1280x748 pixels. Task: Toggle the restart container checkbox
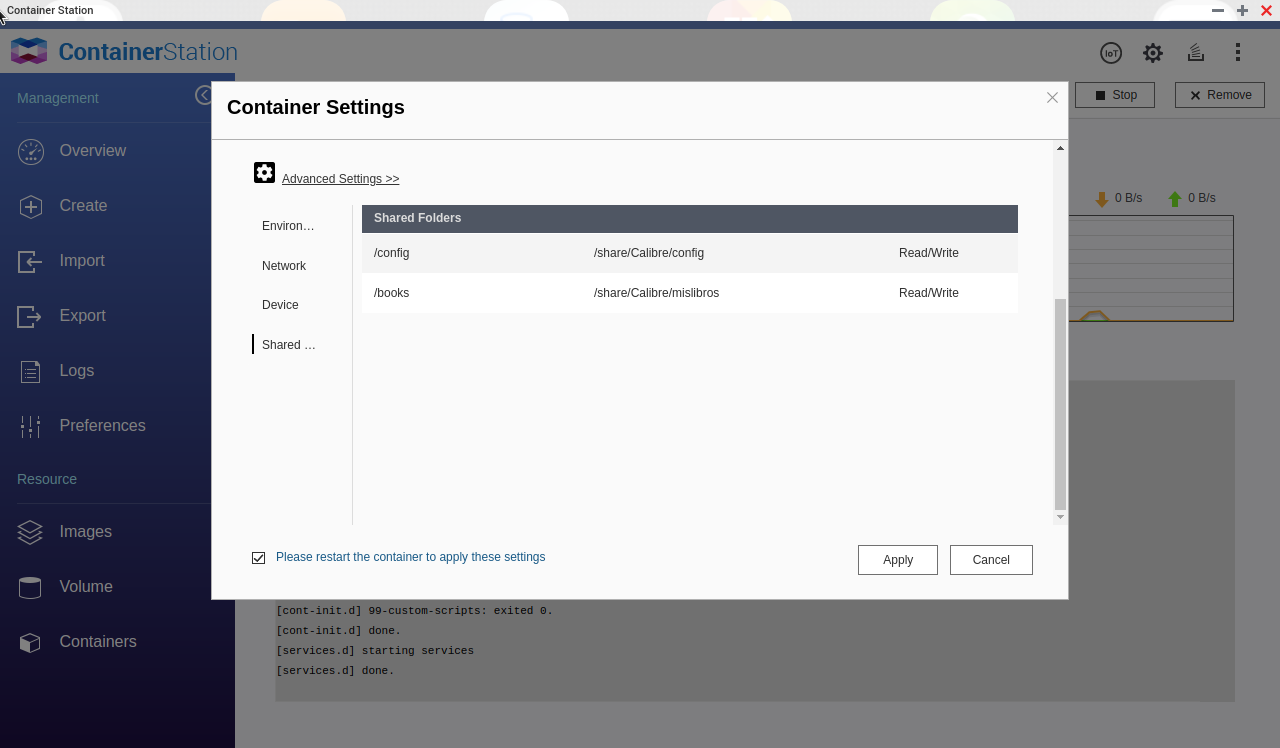click(x=259, y=558)
